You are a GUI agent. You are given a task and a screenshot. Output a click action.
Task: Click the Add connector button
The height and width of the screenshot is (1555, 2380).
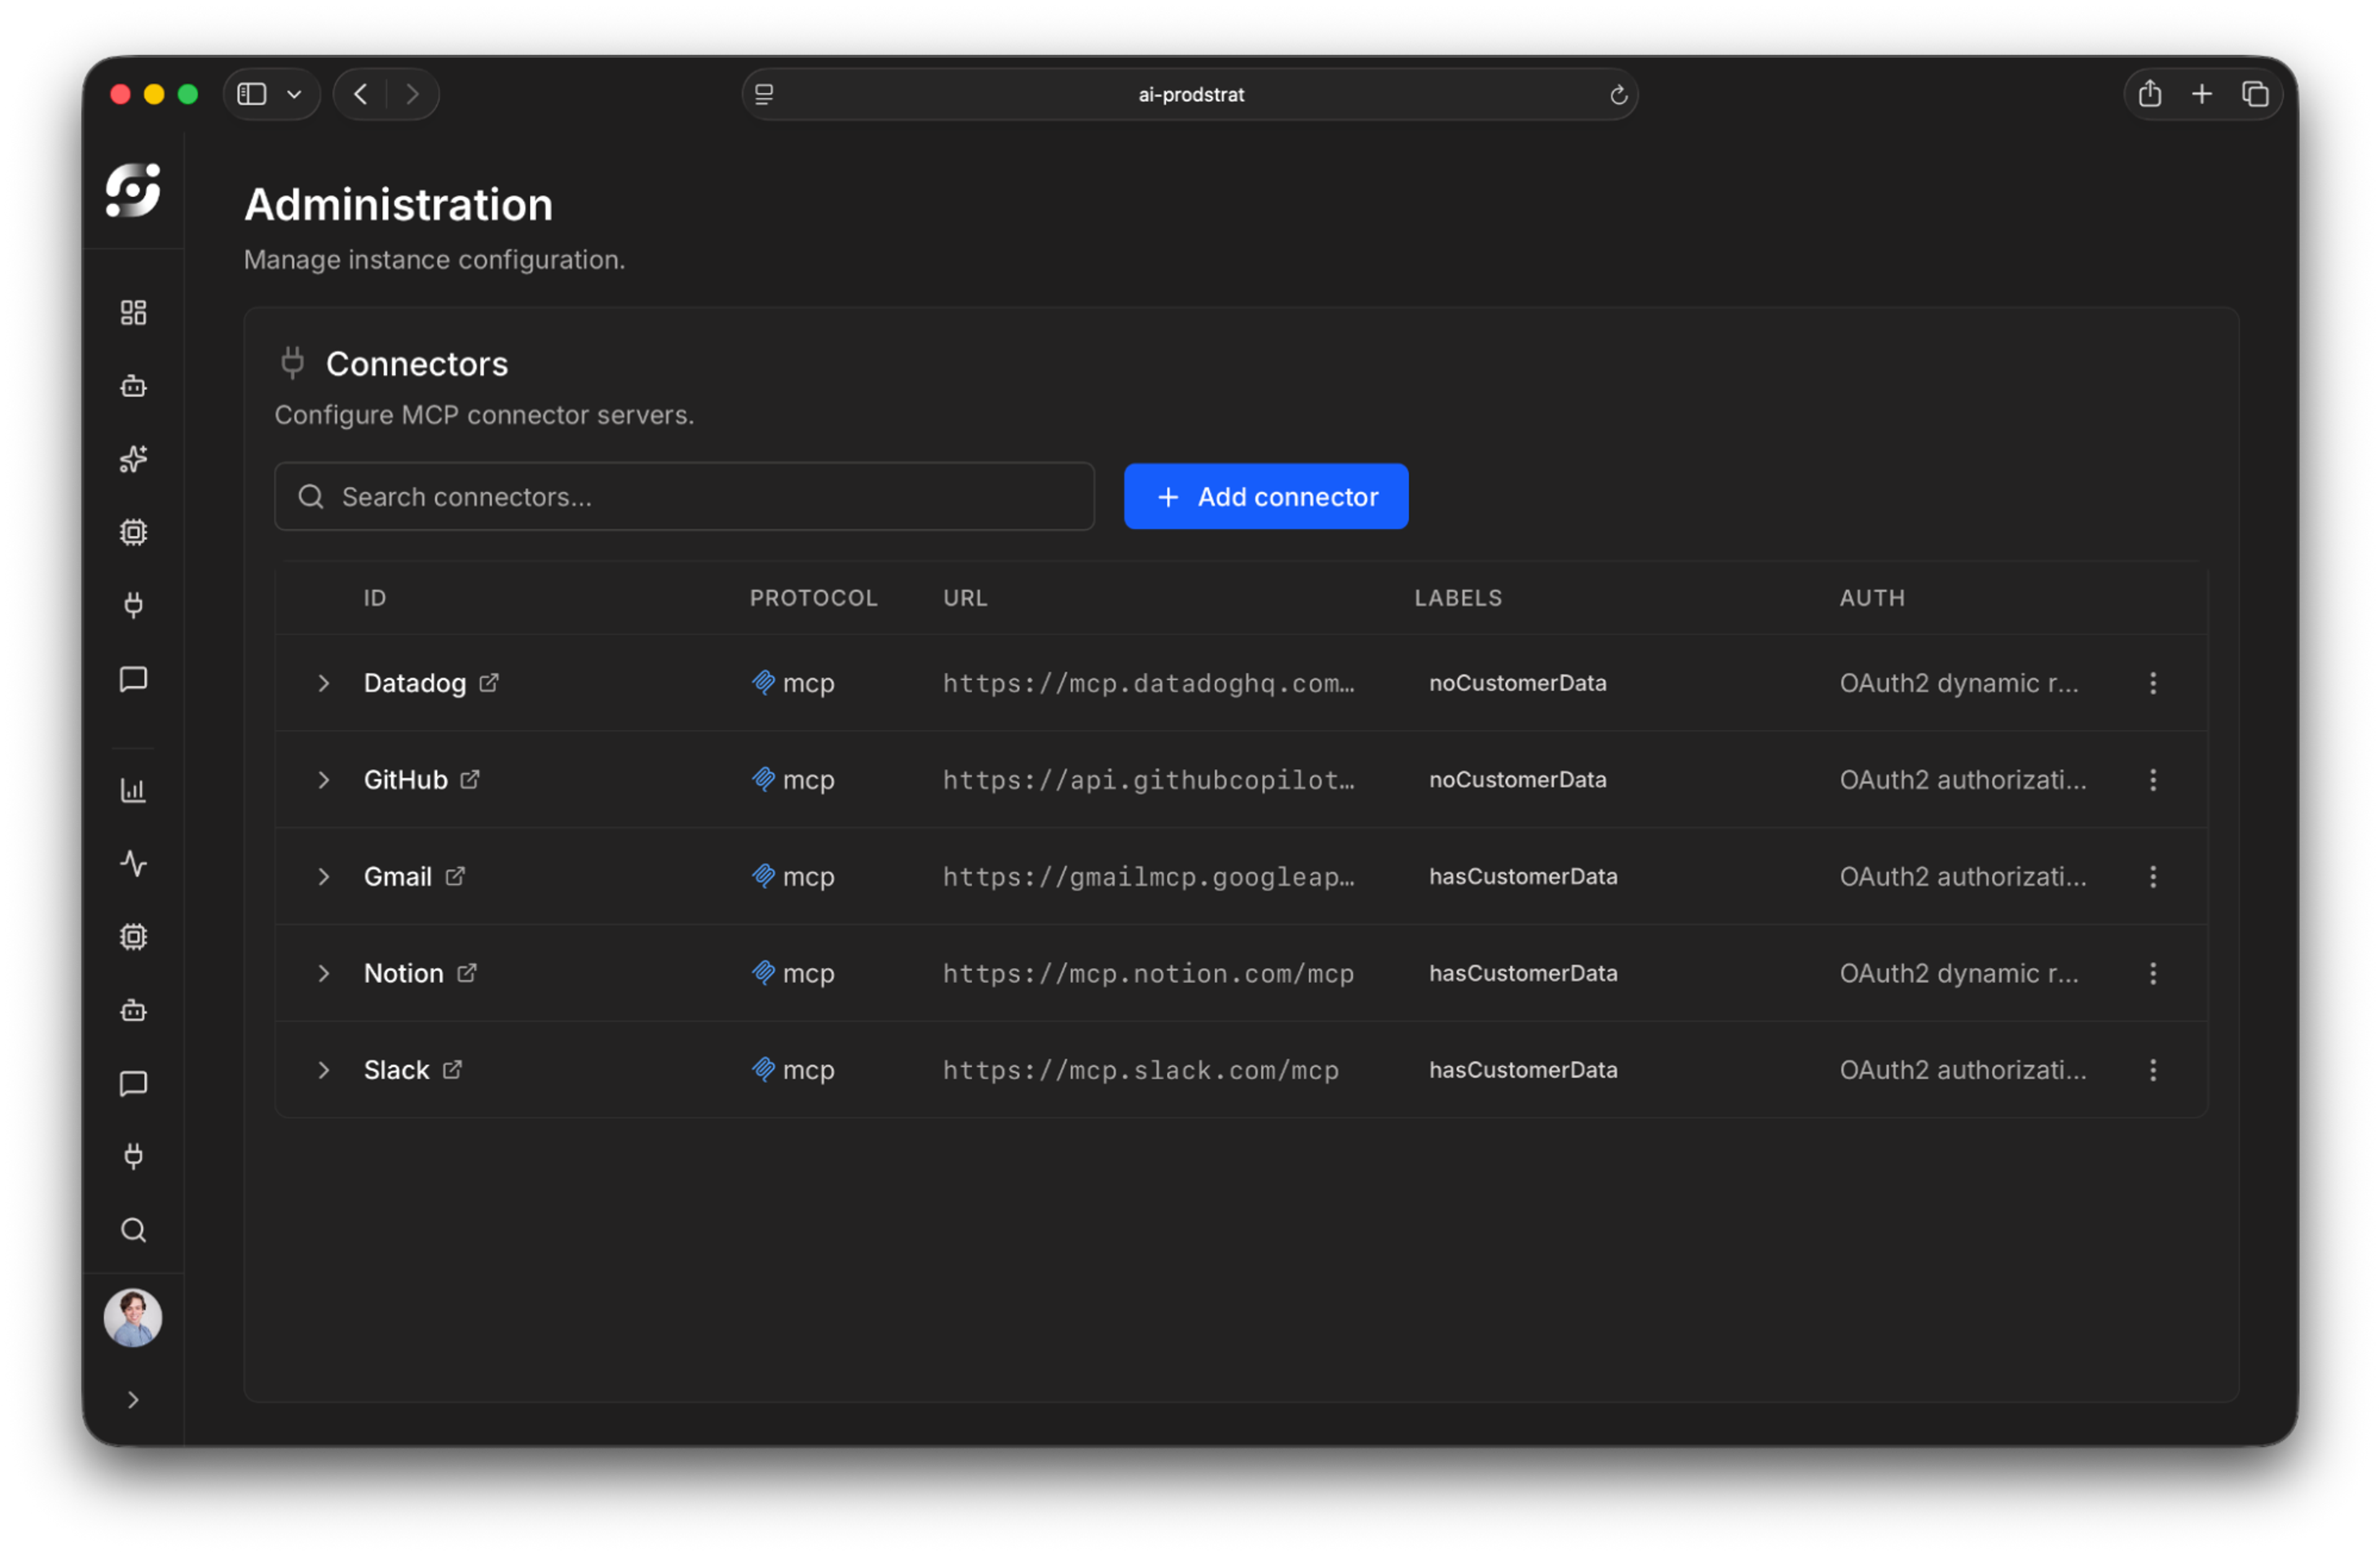pyautogui.click(x=1266, y=496)
